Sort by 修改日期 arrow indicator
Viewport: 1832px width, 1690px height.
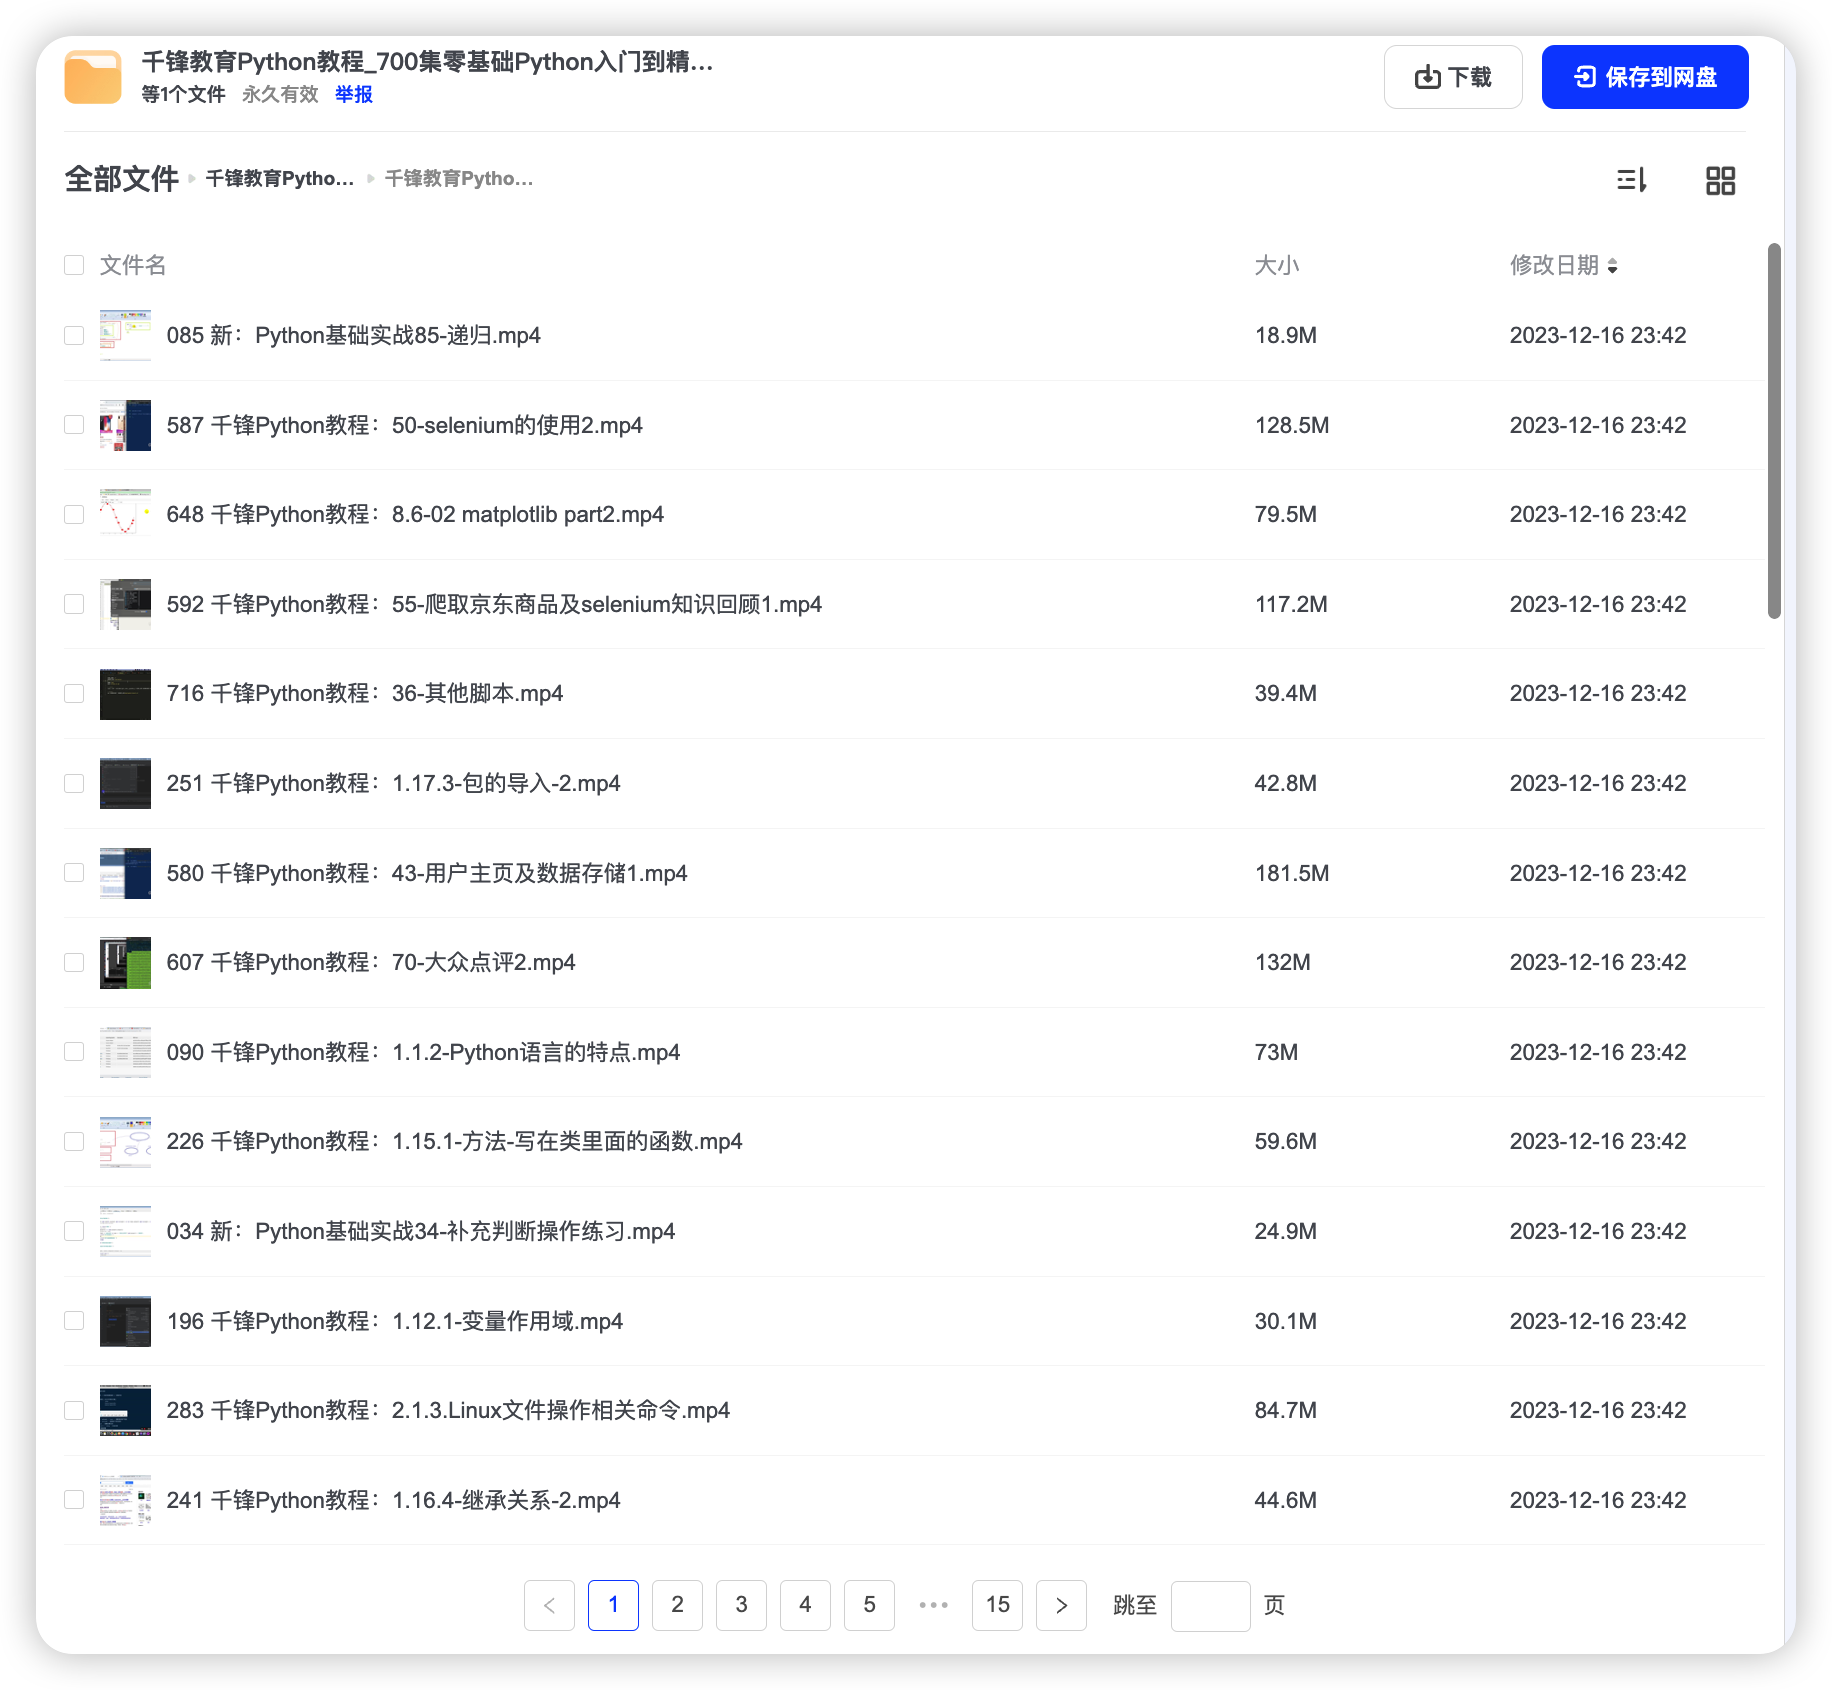click(1612, 265)
